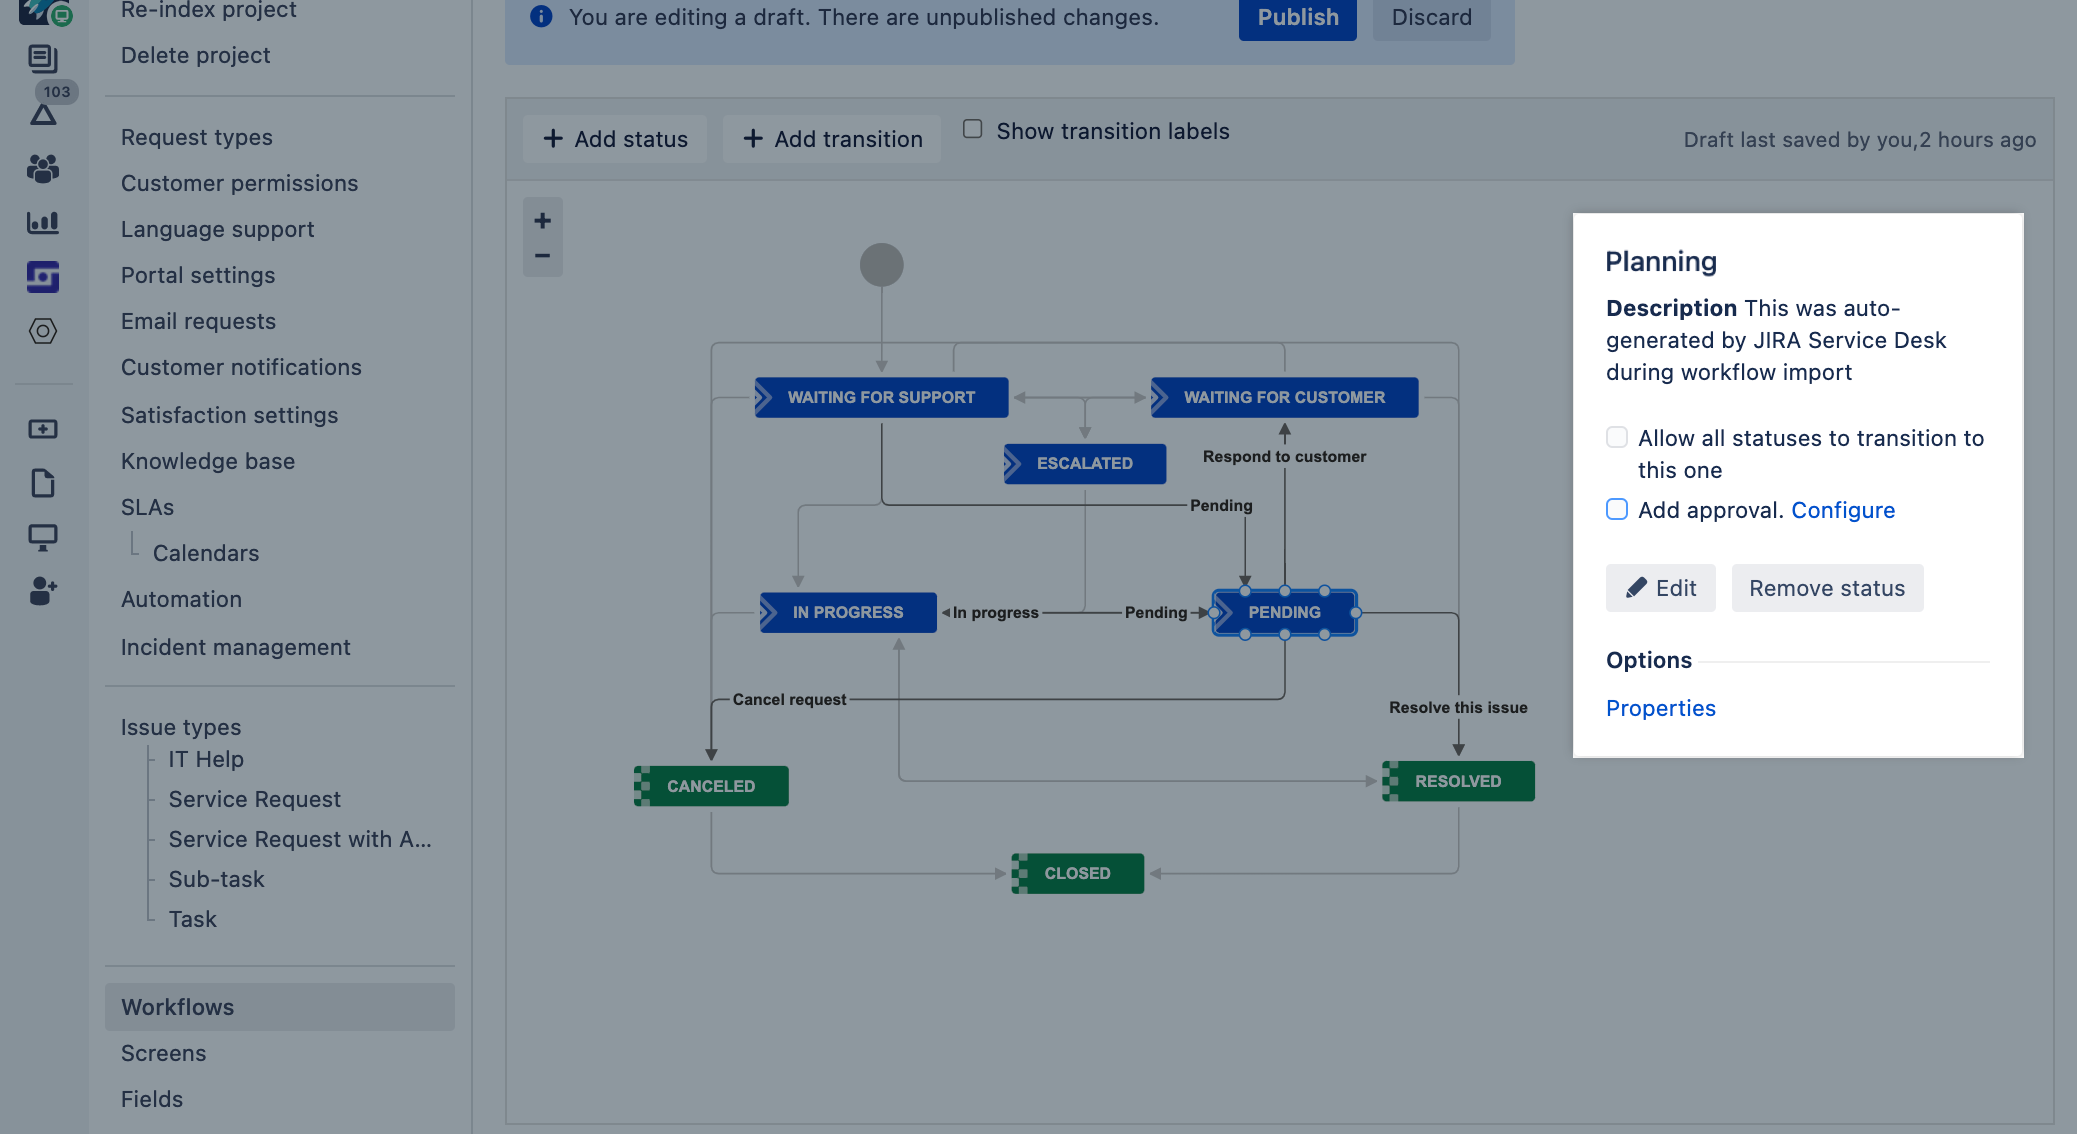This screenshot has width=2077, height=1134.
Task: Enable Allow all statuses to transition checkbox
Action: coord(1615,437)
